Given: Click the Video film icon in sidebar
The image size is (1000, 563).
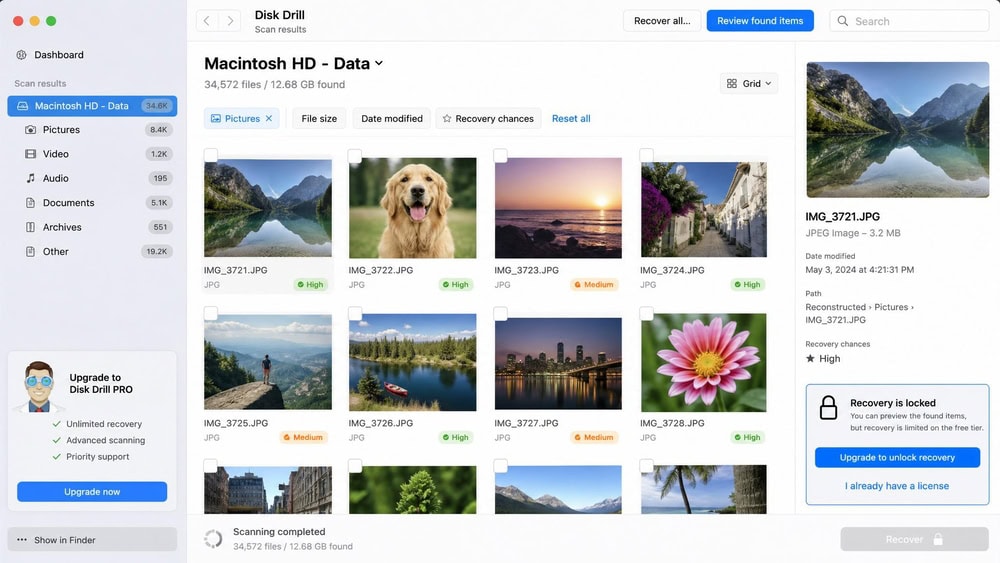Looking at the screenshot, I should tap(30, 154).
